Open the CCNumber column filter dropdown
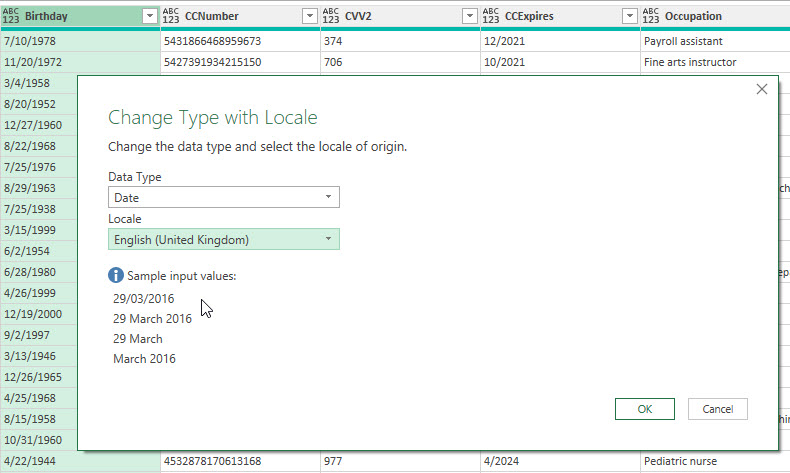This screenshot has height=473, width=790. click(x=309, y=16)
